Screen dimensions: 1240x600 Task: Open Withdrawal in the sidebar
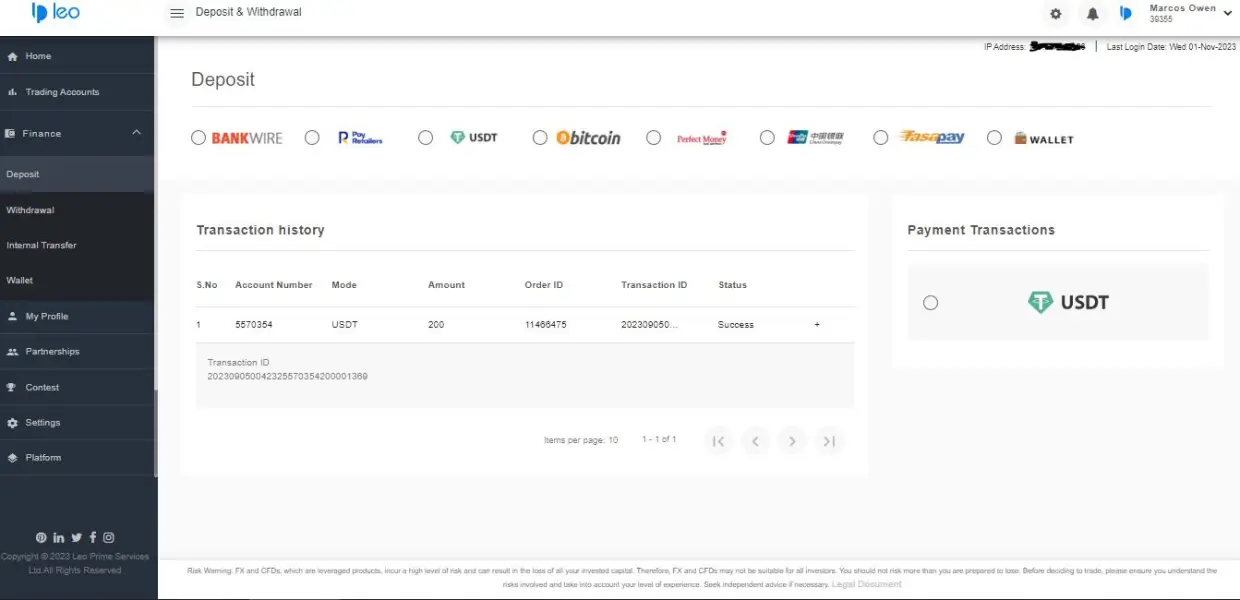[x=30, y=210]
